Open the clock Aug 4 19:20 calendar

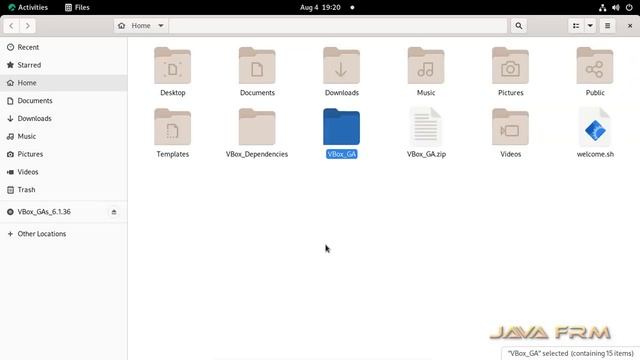click(x=320, y=7)
